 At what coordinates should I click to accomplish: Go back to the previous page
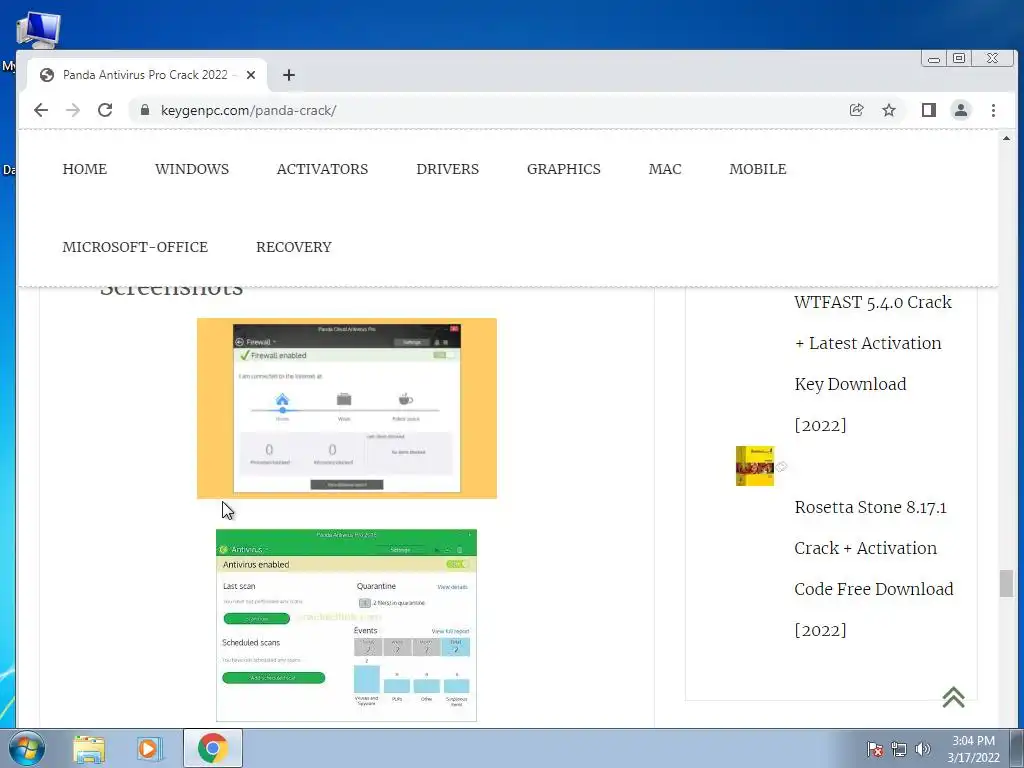(40, 110)
